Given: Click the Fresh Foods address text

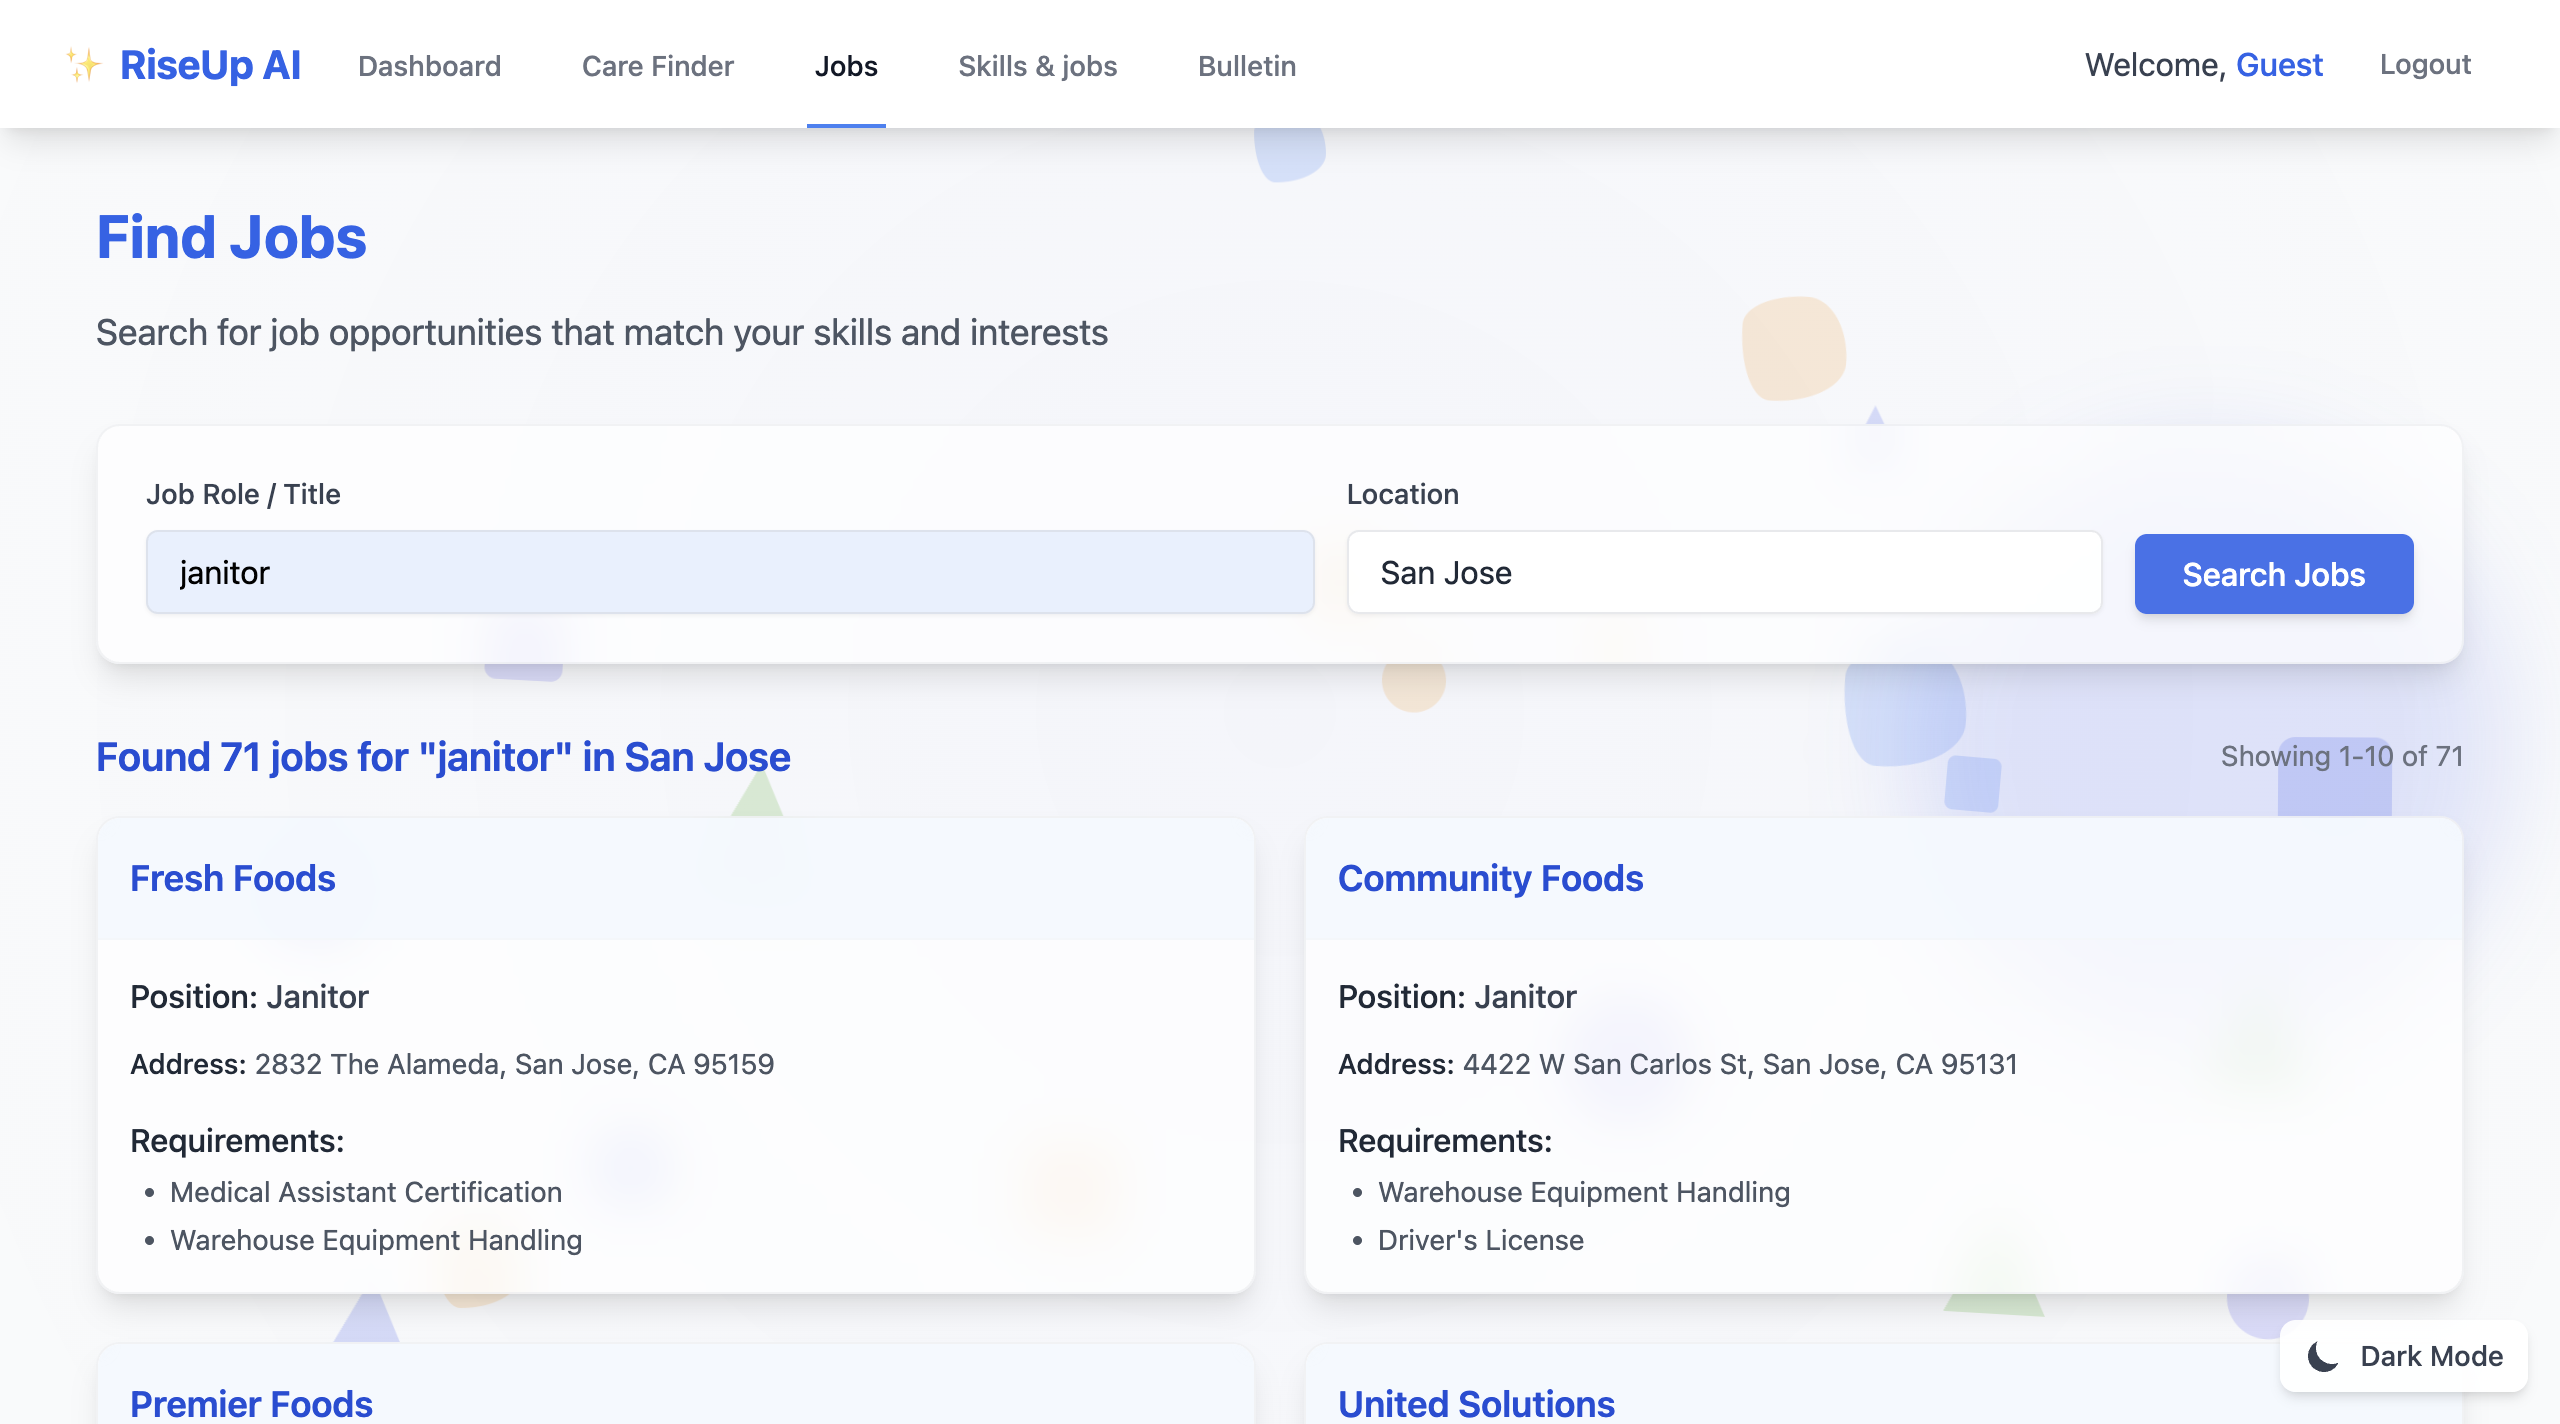Looking at the screenshot, I should click(514, 1064).
